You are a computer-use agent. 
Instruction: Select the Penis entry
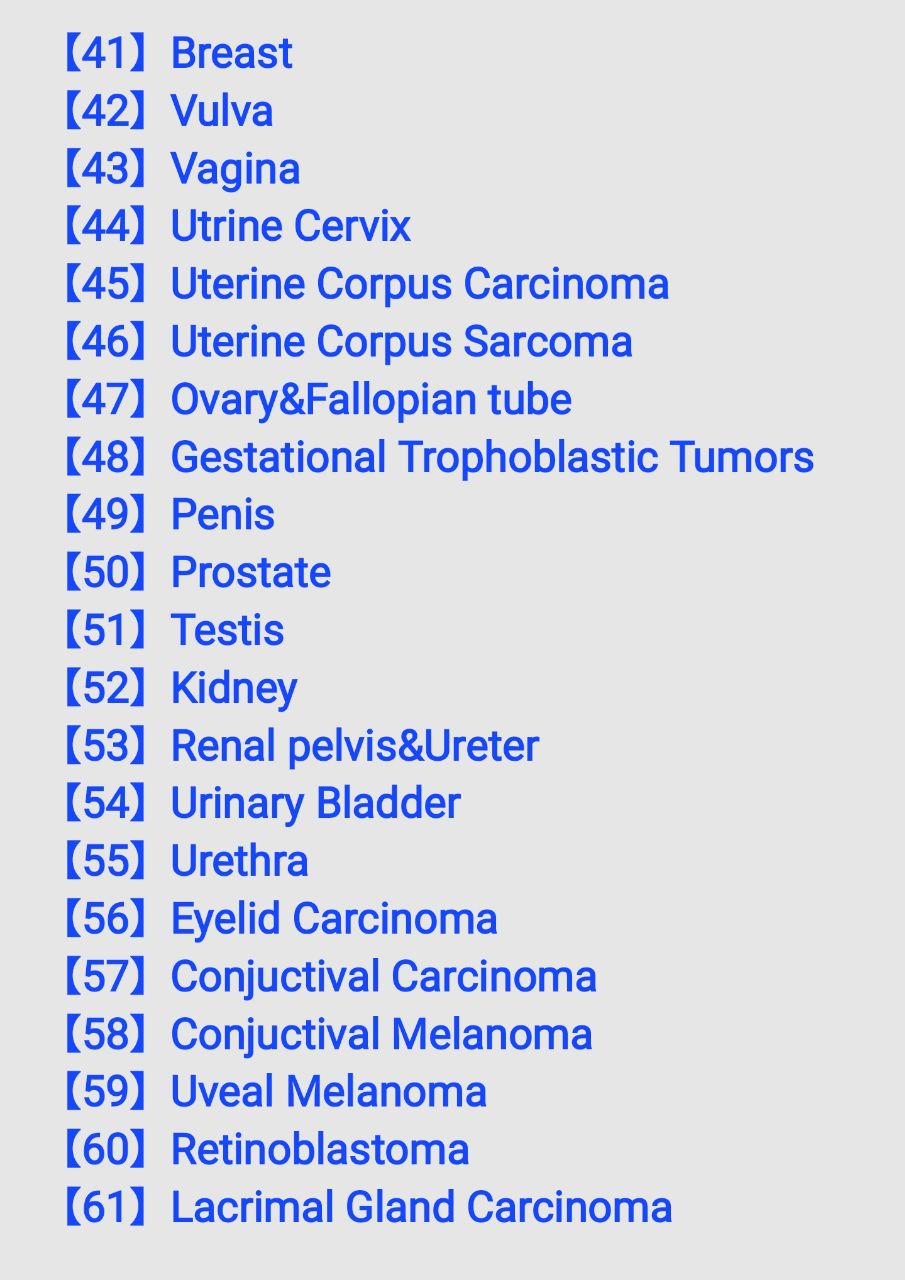223,515
